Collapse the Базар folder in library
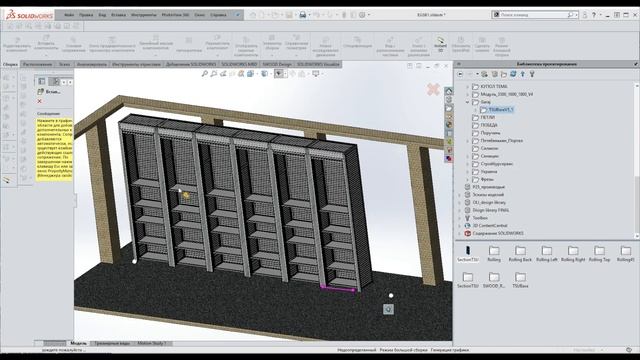The image size is (640, 360). pos(468,102)
